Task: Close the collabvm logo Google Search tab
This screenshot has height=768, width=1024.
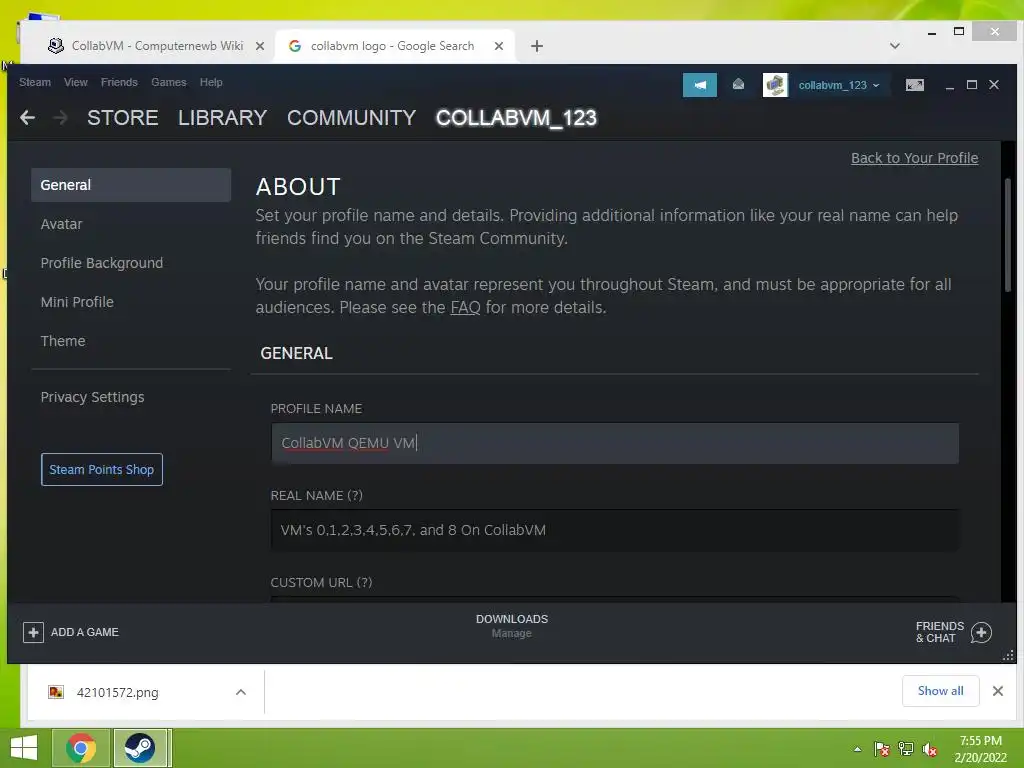Action: point(498,46)
